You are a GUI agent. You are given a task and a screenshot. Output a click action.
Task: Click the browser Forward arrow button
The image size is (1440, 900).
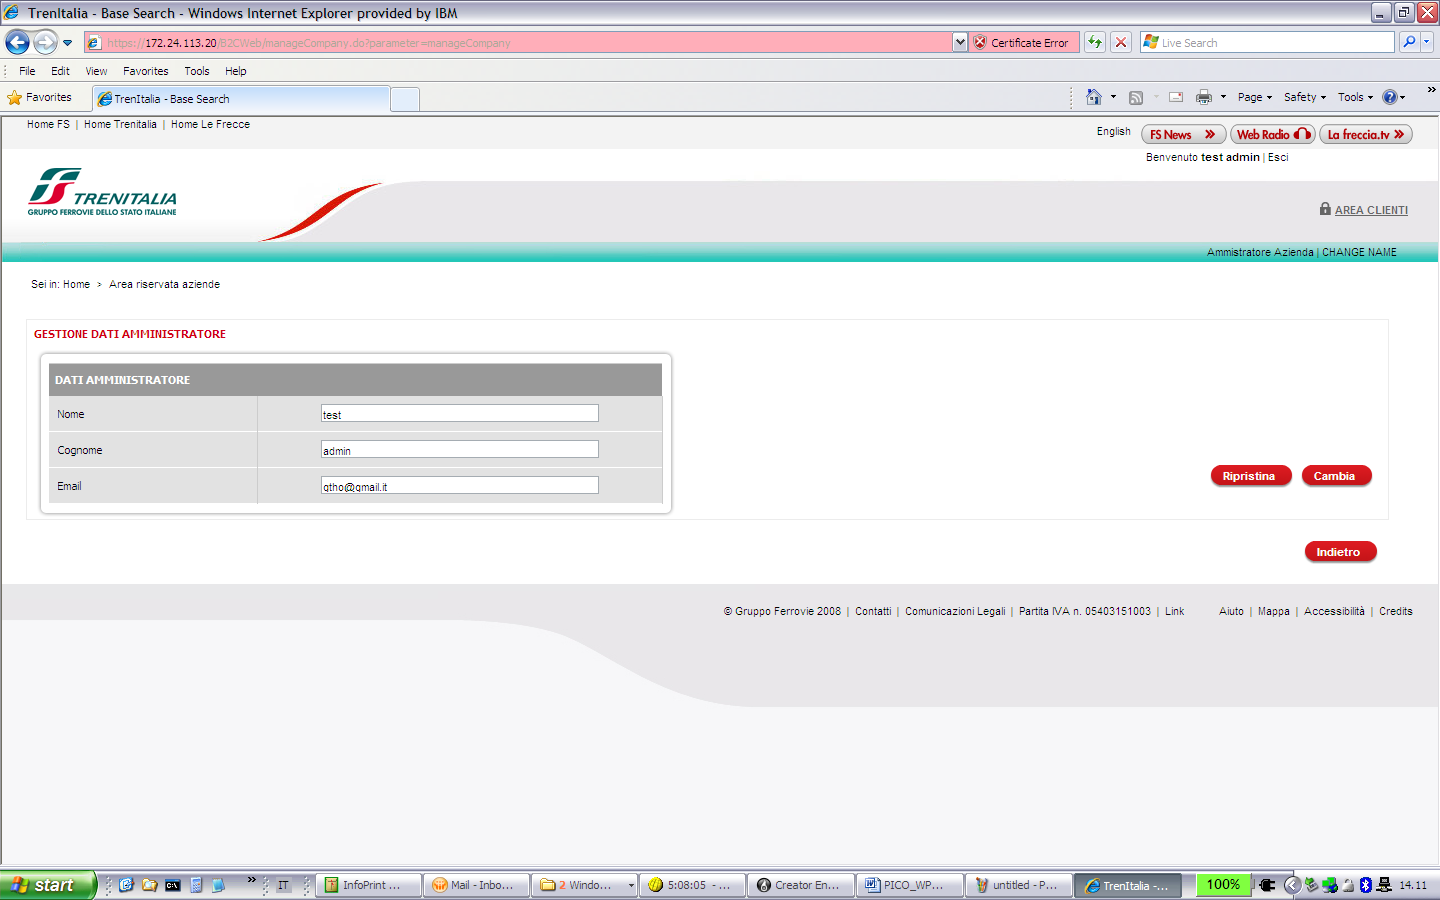[45, 42]
